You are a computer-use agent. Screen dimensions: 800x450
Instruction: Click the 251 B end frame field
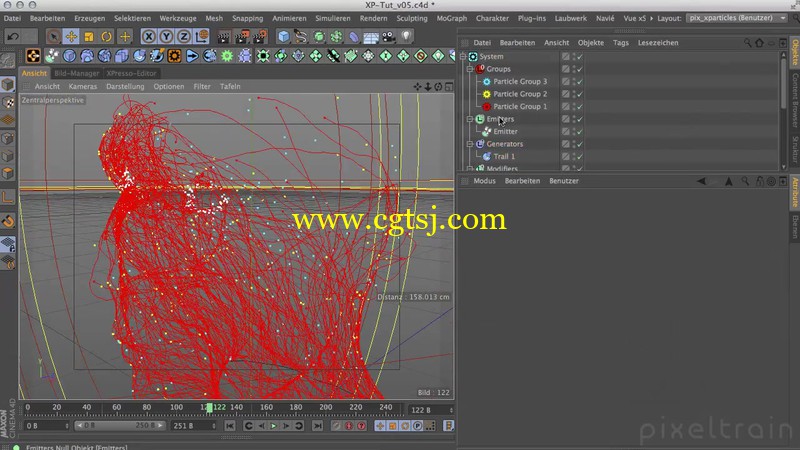pos(194,426)
